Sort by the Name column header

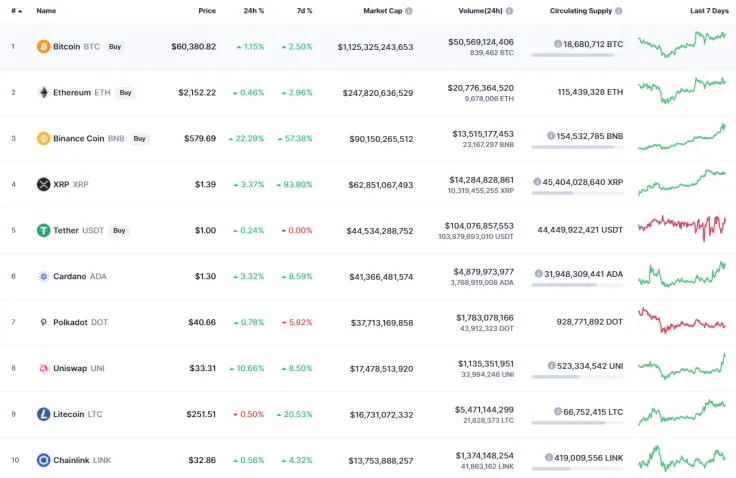[46, 11]
